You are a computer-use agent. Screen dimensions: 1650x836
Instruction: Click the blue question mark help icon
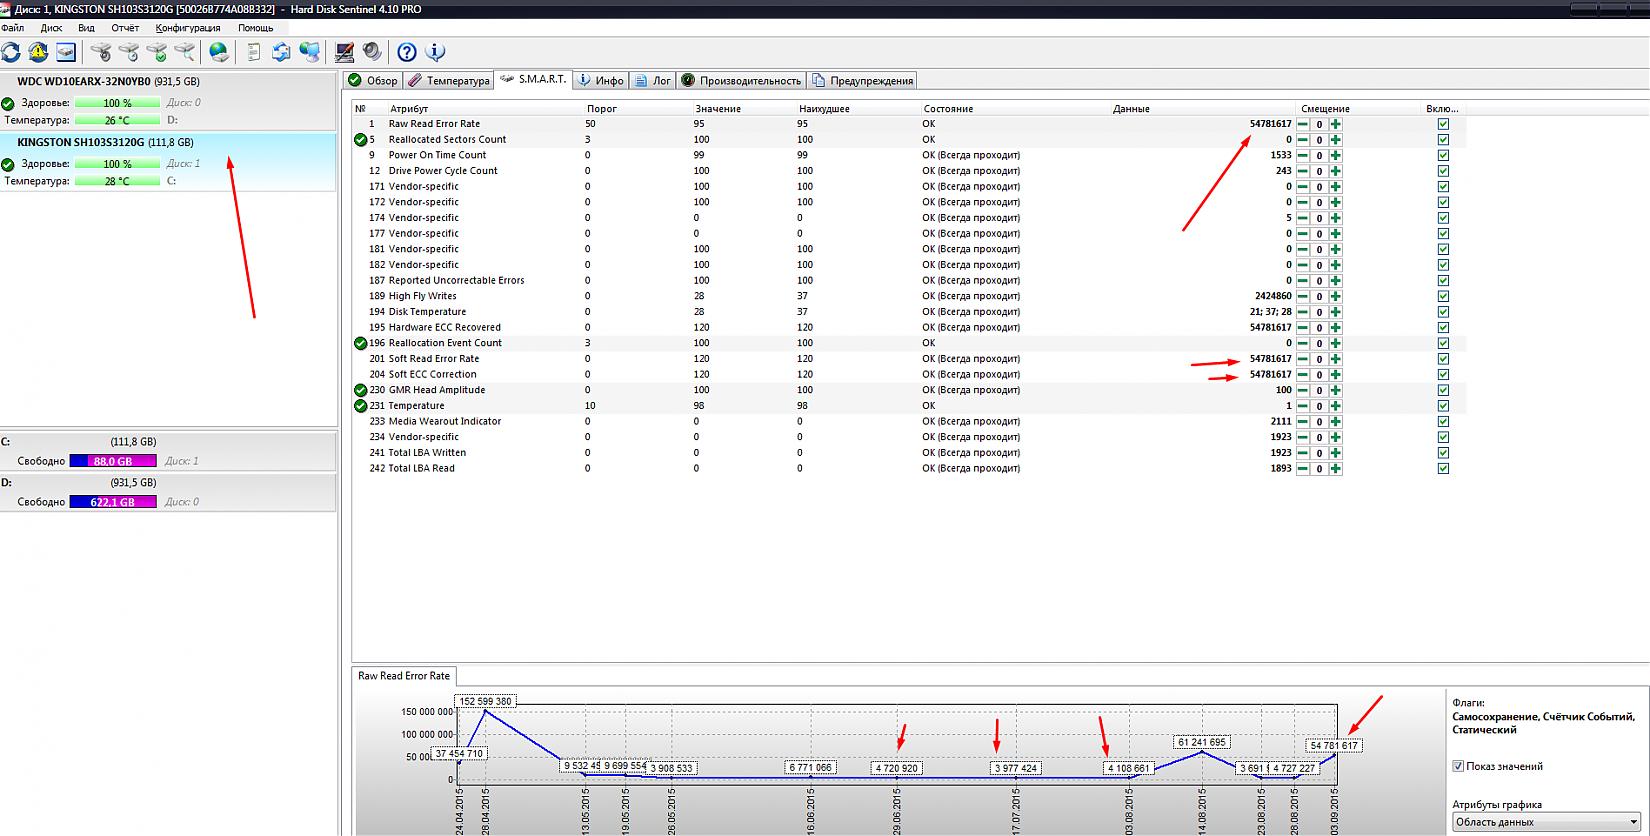pos(407,52)
